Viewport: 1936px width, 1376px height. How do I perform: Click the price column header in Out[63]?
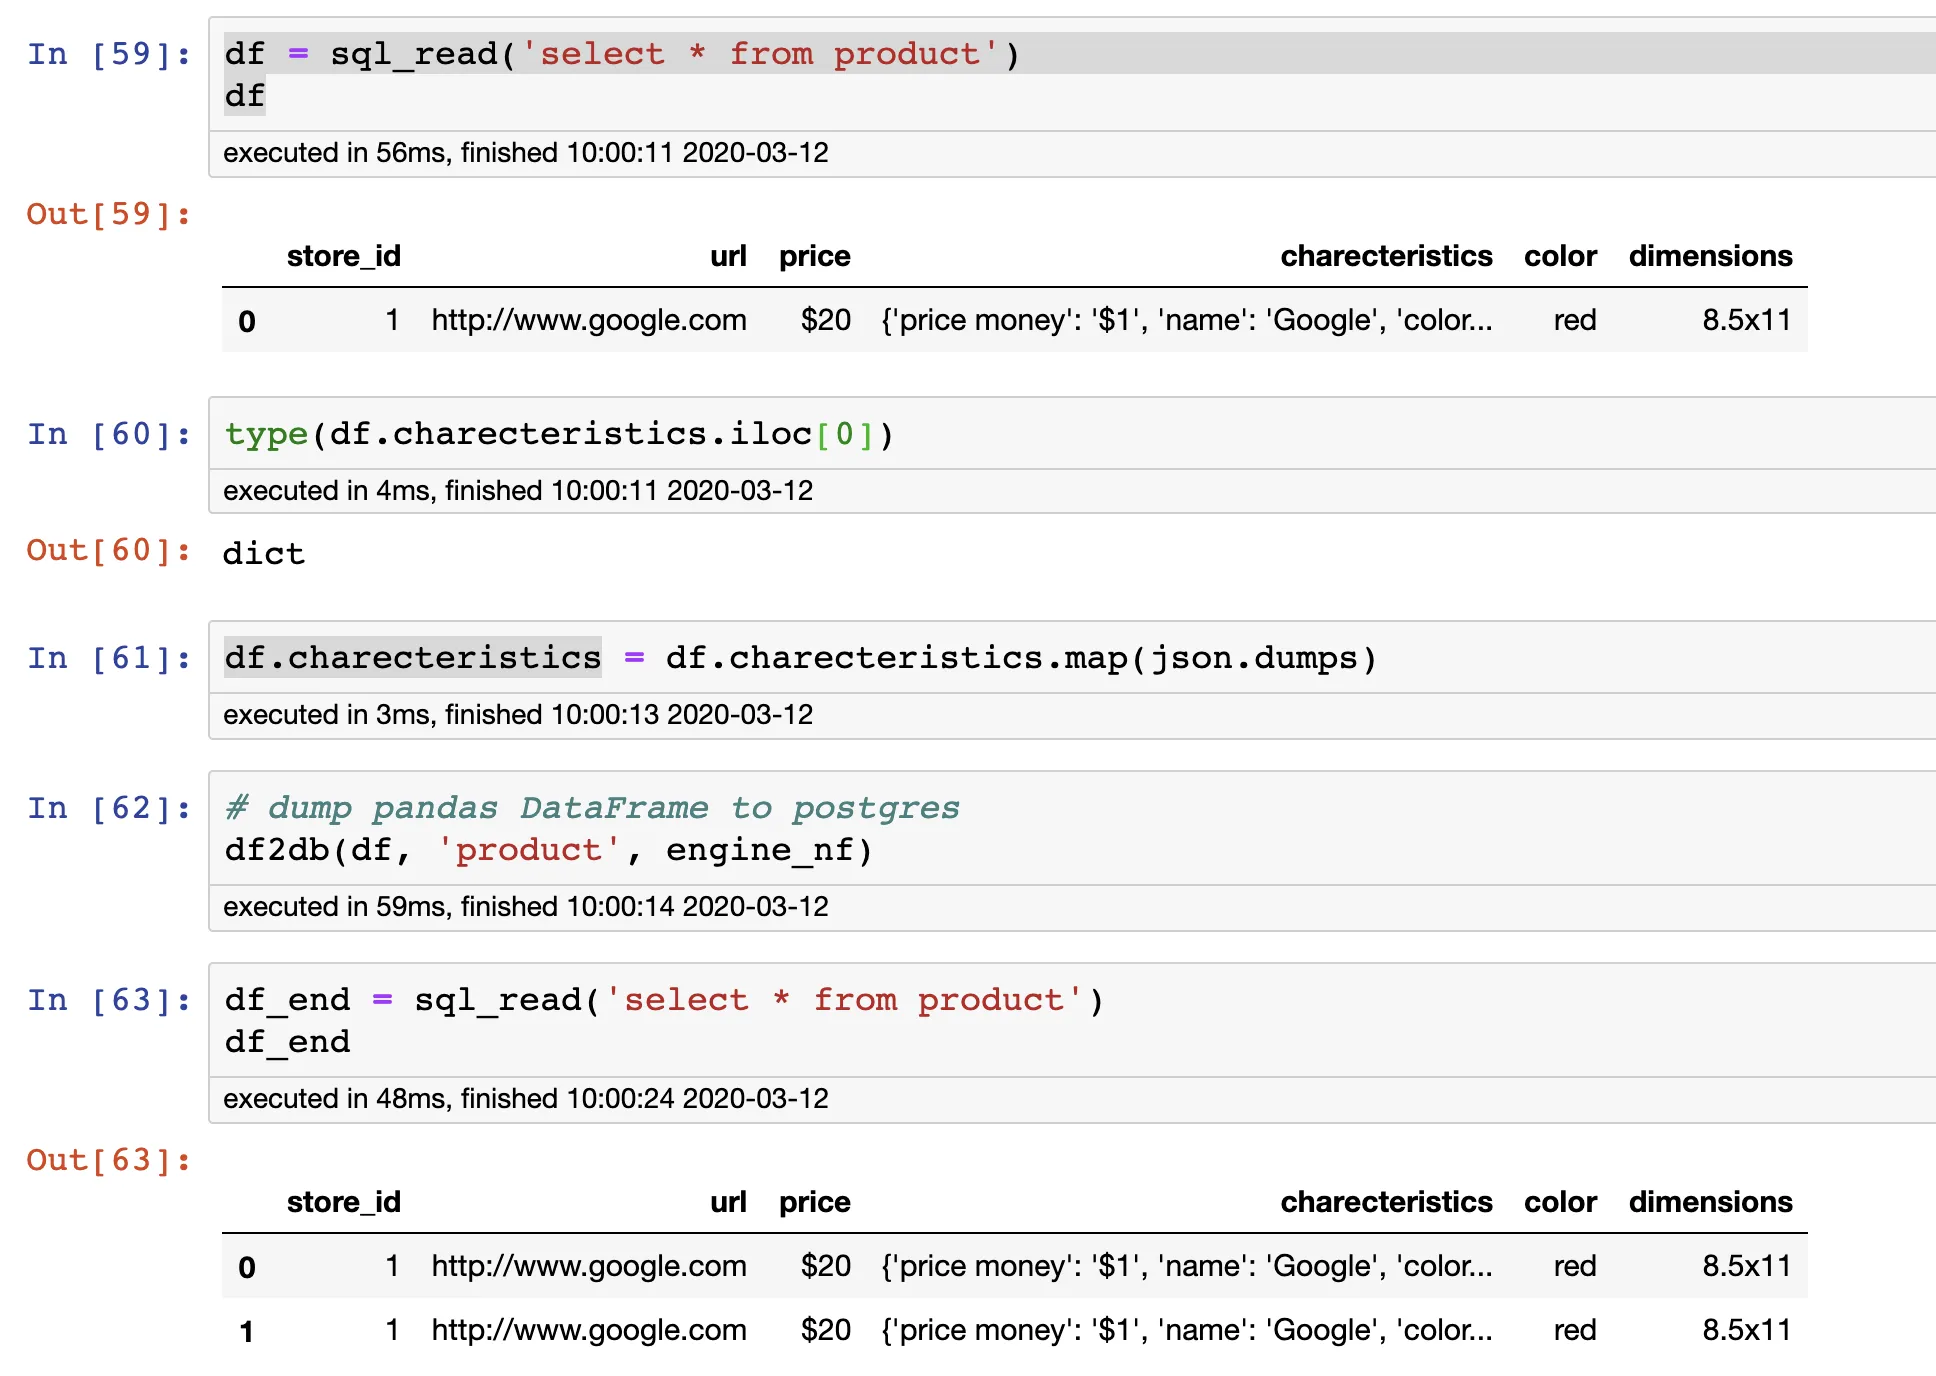814,1202
